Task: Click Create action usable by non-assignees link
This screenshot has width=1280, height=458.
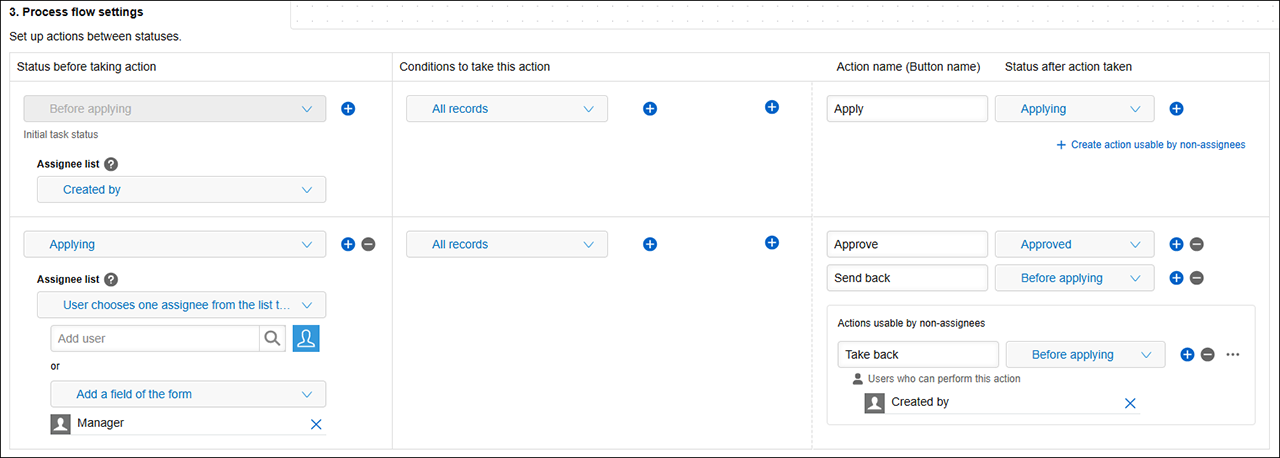Action: pyautogui.click(x=1150, y=145)
